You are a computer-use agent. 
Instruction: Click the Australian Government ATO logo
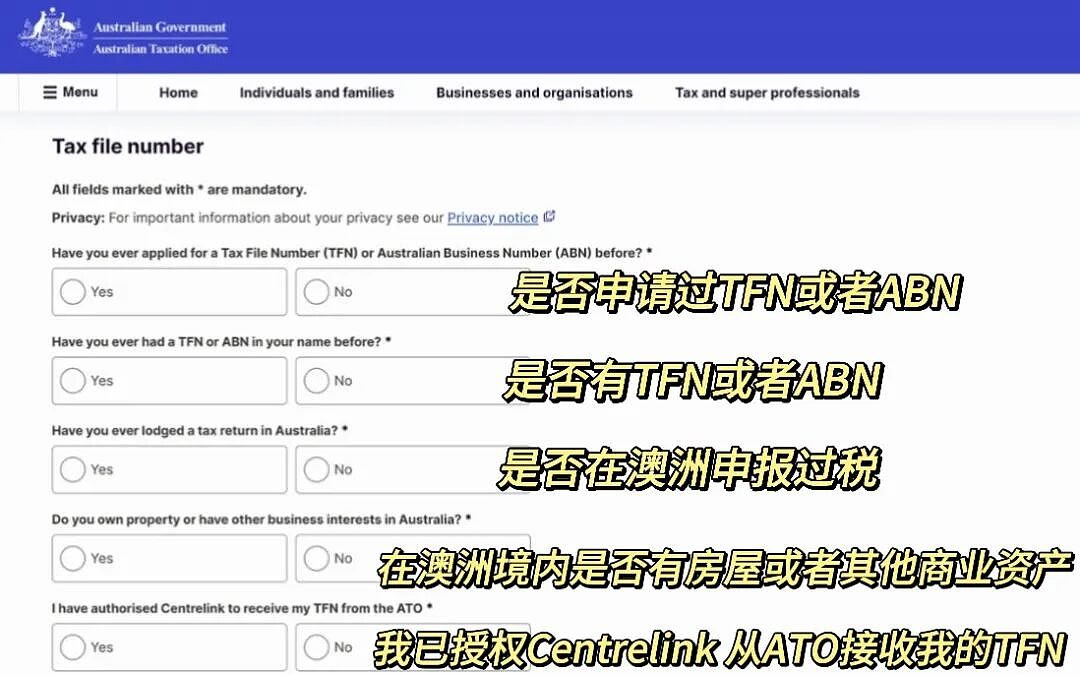click(124, 33)
